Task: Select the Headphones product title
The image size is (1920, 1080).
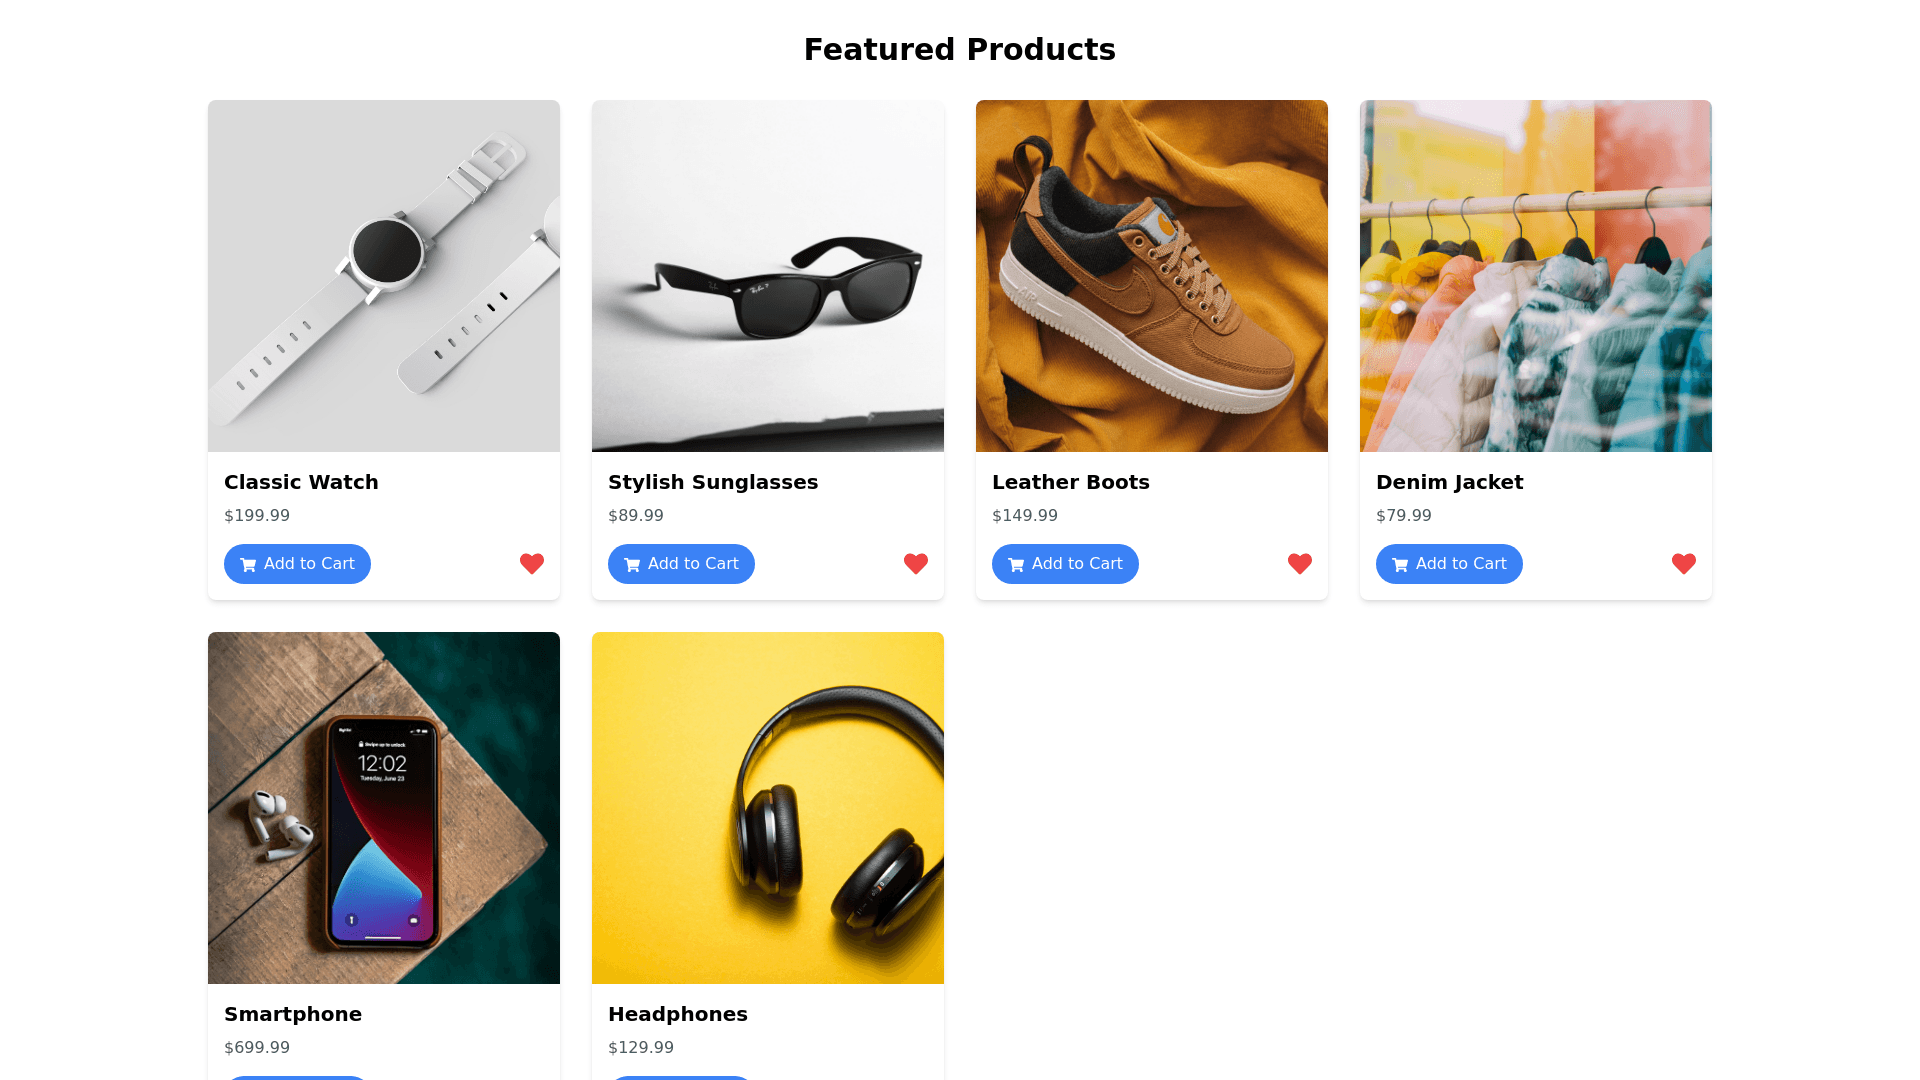Action: pyautogui.click(x=678, y=1014)
